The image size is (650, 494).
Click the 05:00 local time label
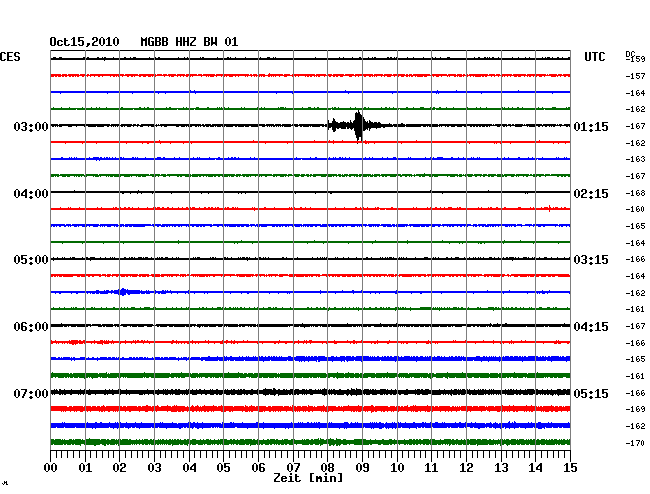[31, 260]
